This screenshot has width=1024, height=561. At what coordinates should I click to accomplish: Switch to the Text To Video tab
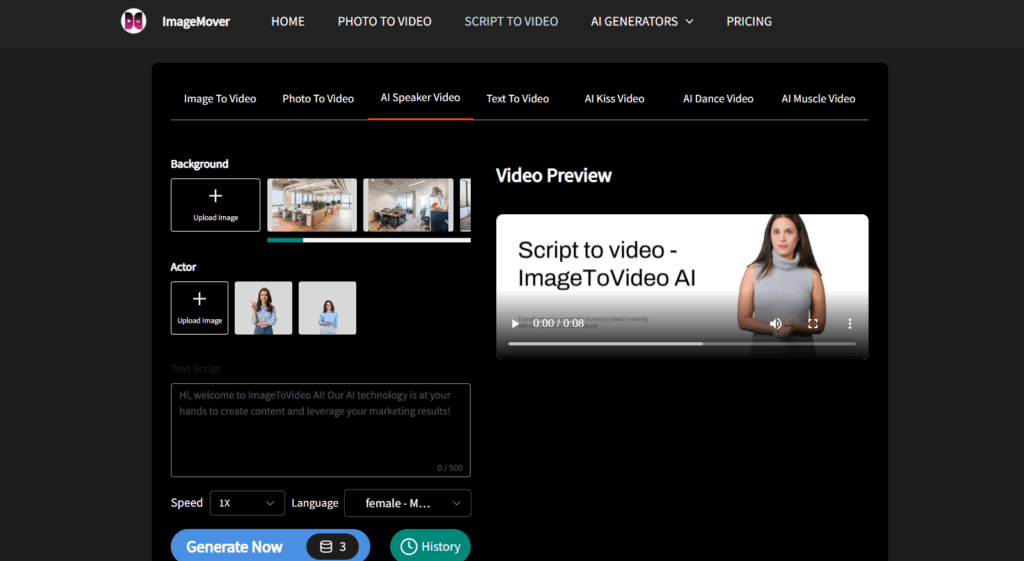point(518,99)
